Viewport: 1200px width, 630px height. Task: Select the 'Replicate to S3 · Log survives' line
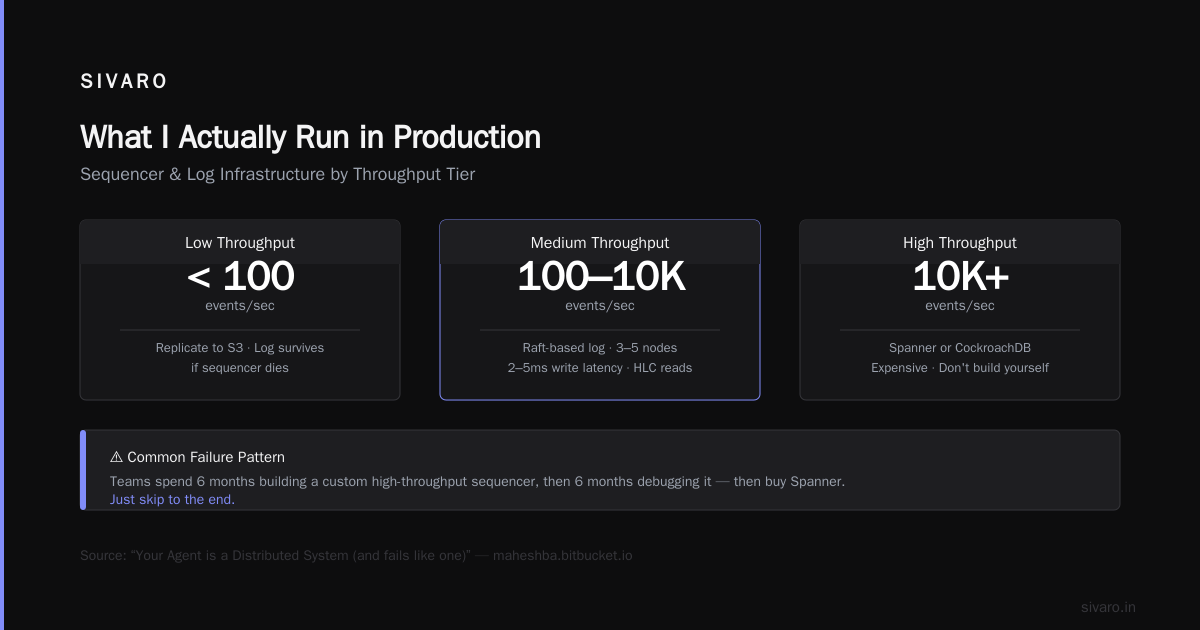point(240,348)
